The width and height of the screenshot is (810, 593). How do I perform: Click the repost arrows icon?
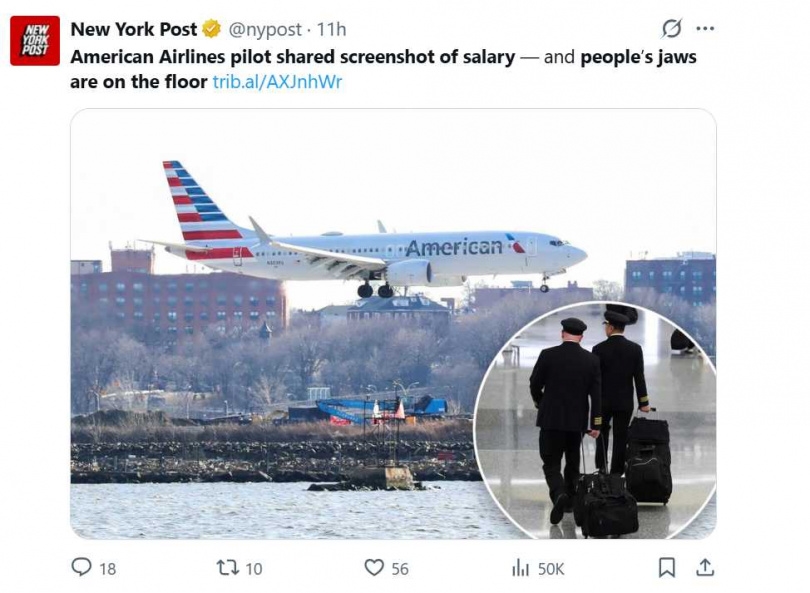[227, 568]
